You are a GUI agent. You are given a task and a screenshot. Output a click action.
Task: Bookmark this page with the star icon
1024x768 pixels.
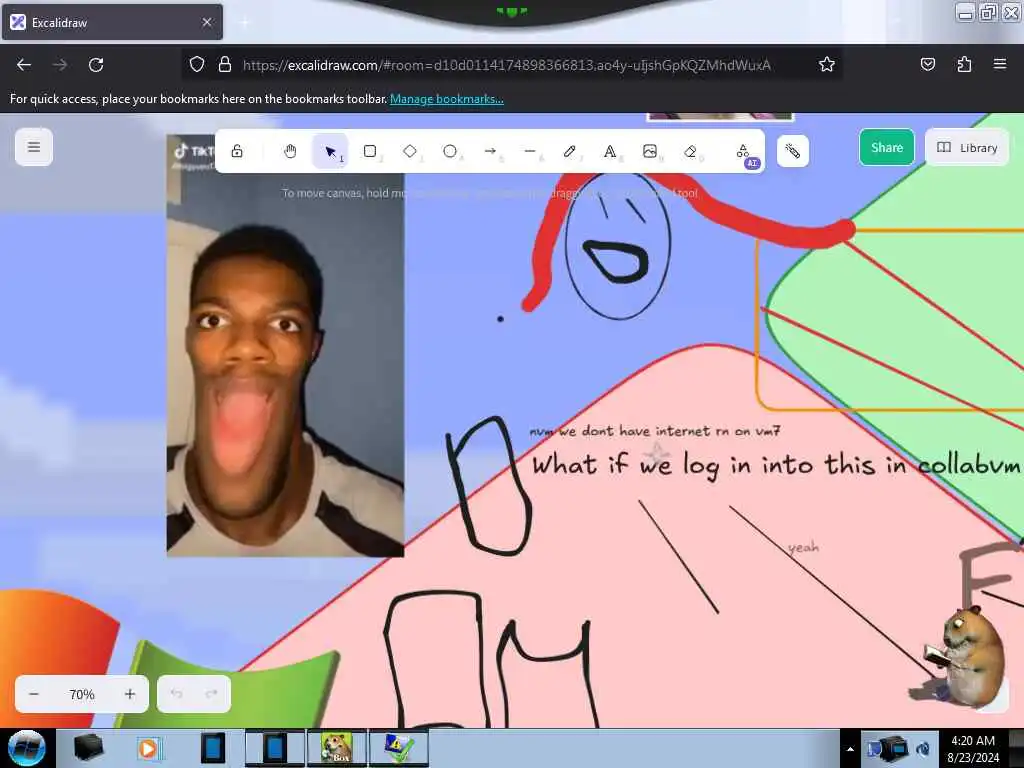[x=827, y=64]
